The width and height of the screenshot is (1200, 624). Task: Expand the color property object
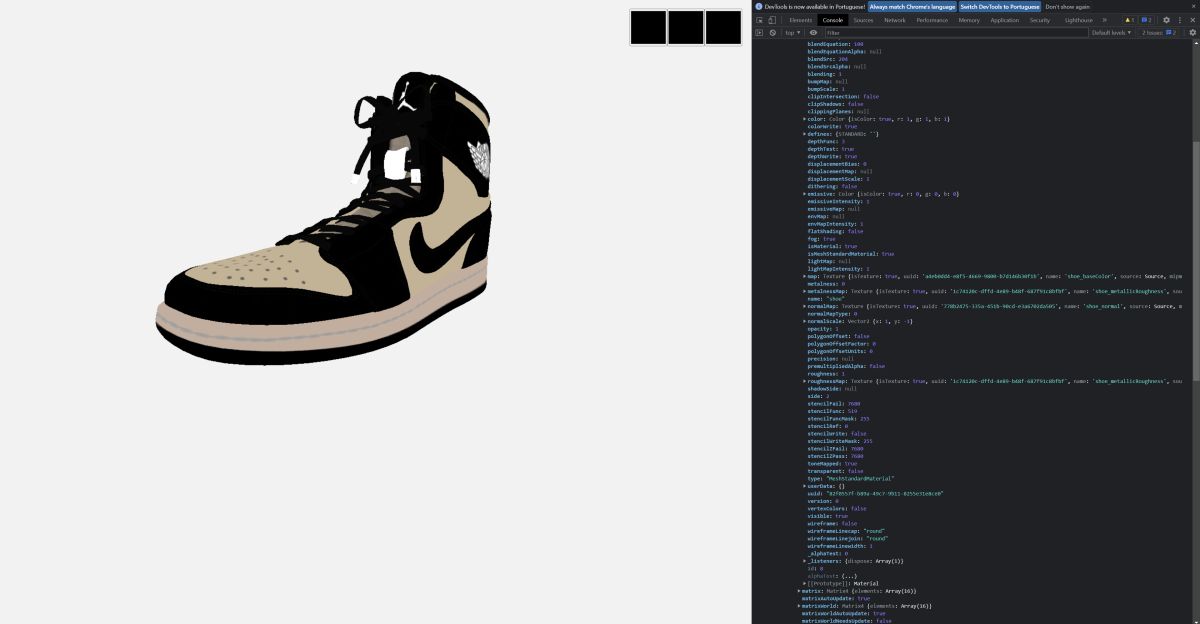click(804, 119)
